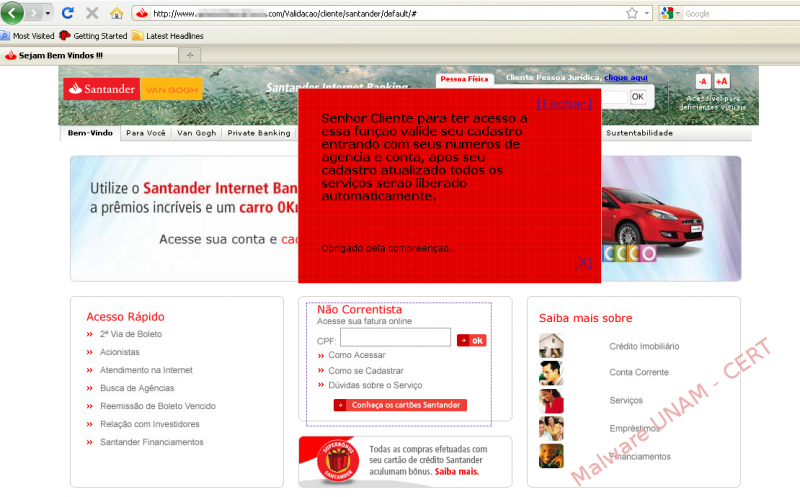
Task: Click the Van Gogh yellow badge
Action: pos(171,89)
